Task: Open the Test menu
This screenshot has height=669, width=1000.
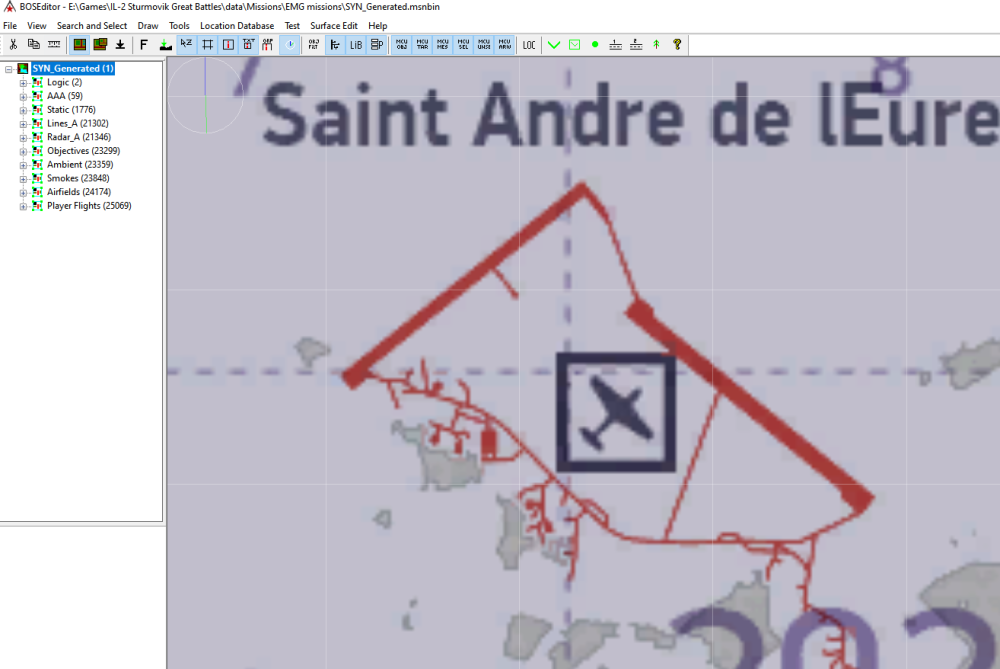Action: (292, 26)
